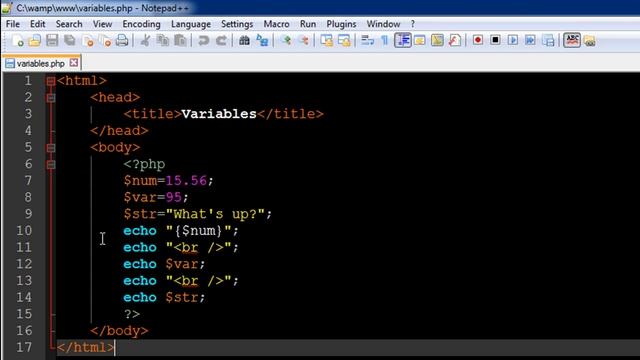The height and width of the screenshot is (360, 640).
Task: Open the Window menu
Action: (383, 24)
